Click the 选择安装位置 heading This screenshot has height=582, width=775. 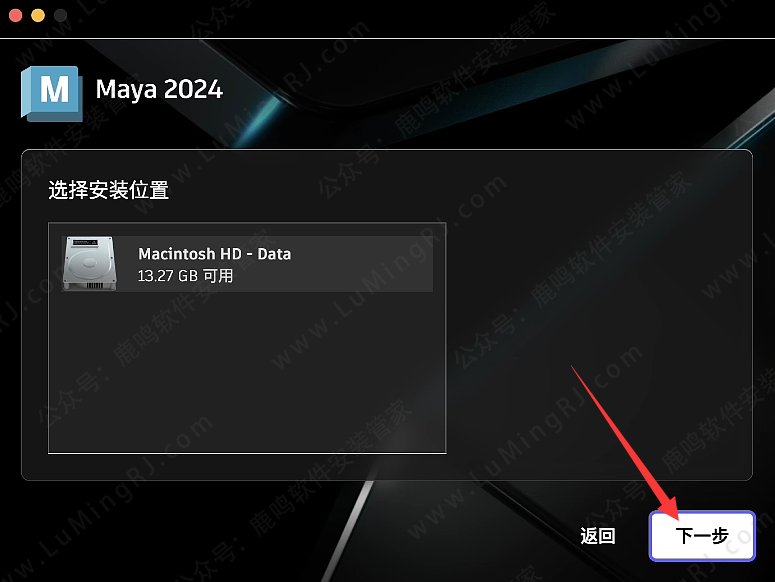(x=109, y=190)
